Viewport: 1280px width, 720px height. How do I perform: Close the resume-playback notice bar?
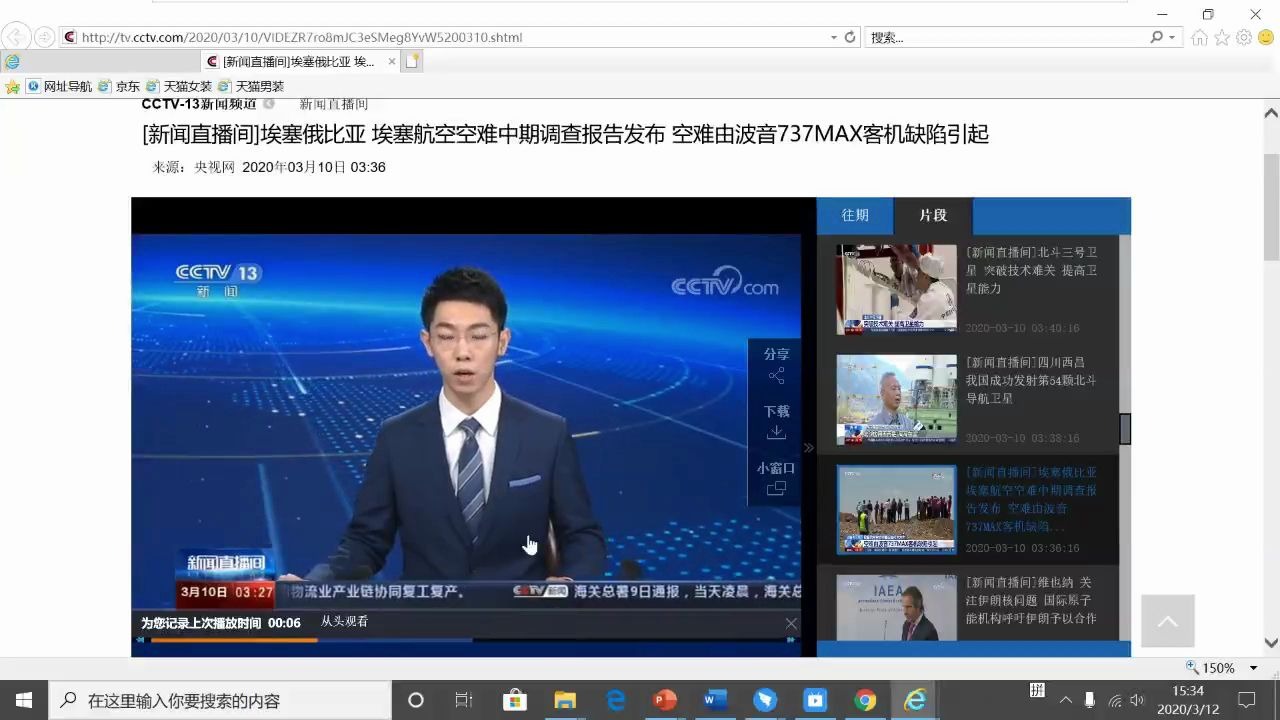[791, 623]
